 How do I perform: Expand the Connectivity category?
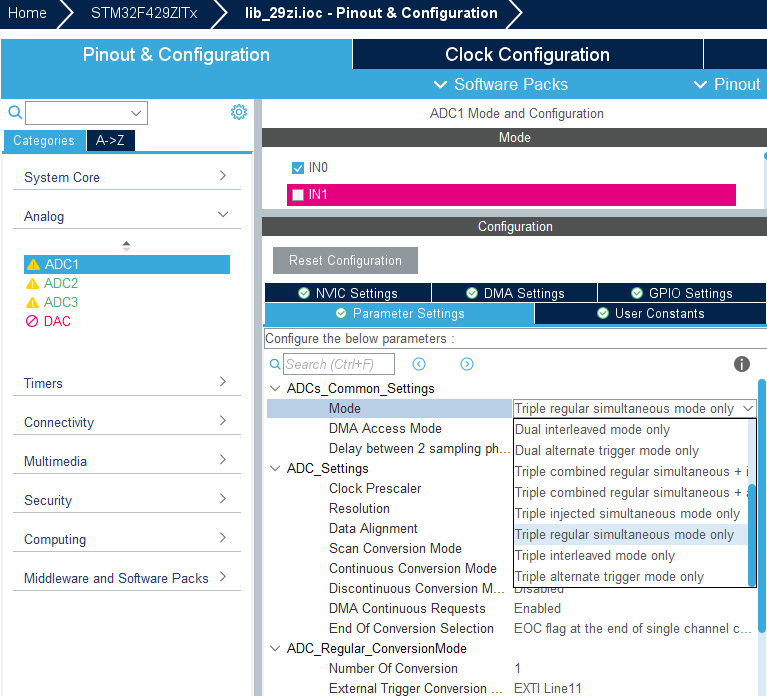(223, 421)
